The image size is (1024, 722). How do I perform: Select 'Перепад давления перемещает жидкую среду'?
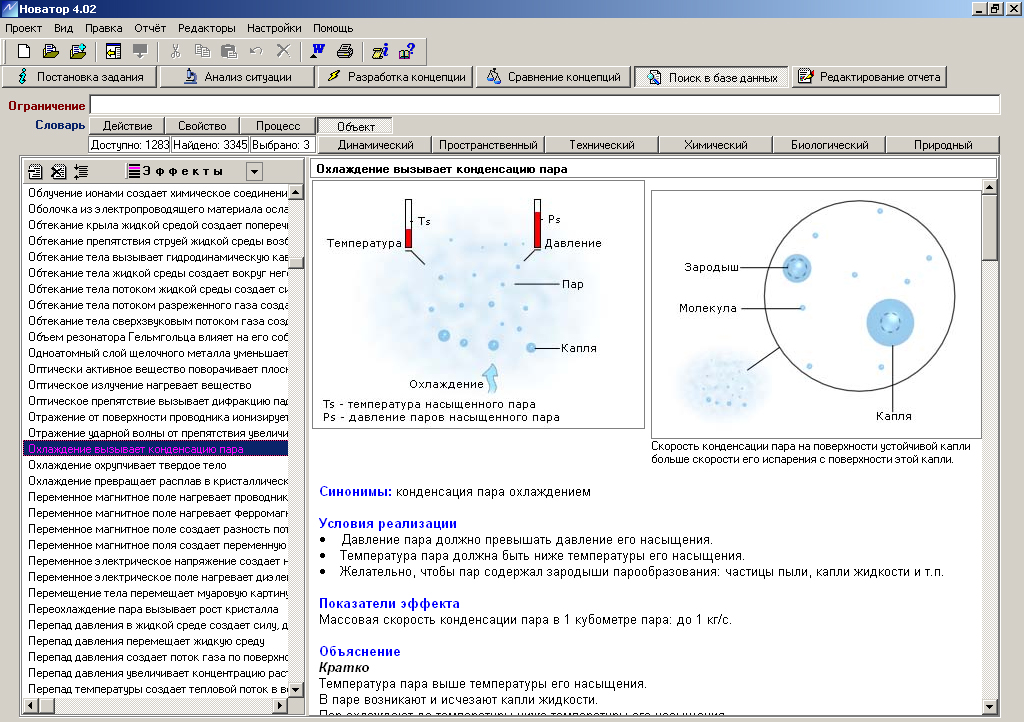(155, 641)
